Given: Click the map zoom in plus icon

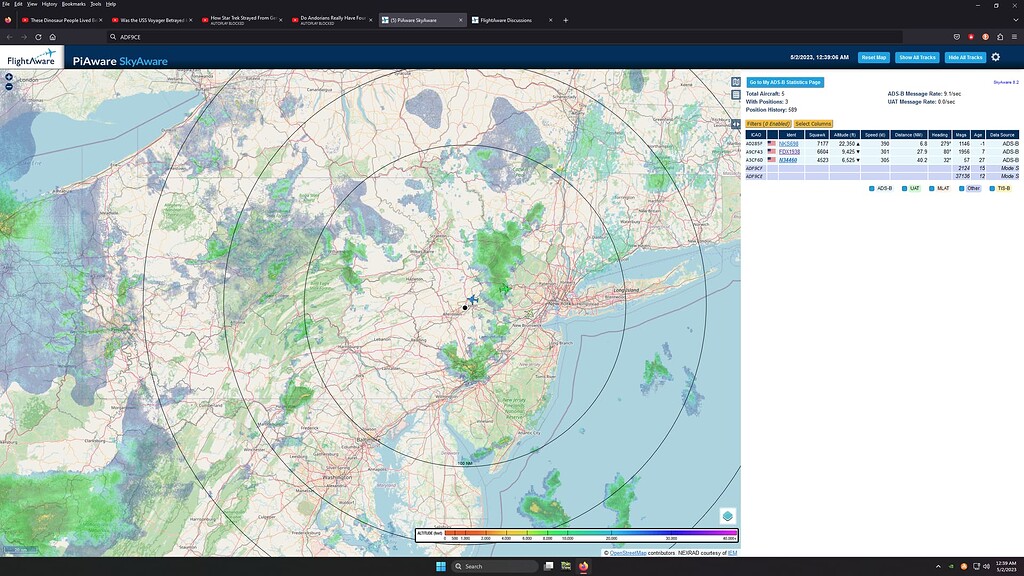Looking at the screenshot, I should tap(8, 76).
